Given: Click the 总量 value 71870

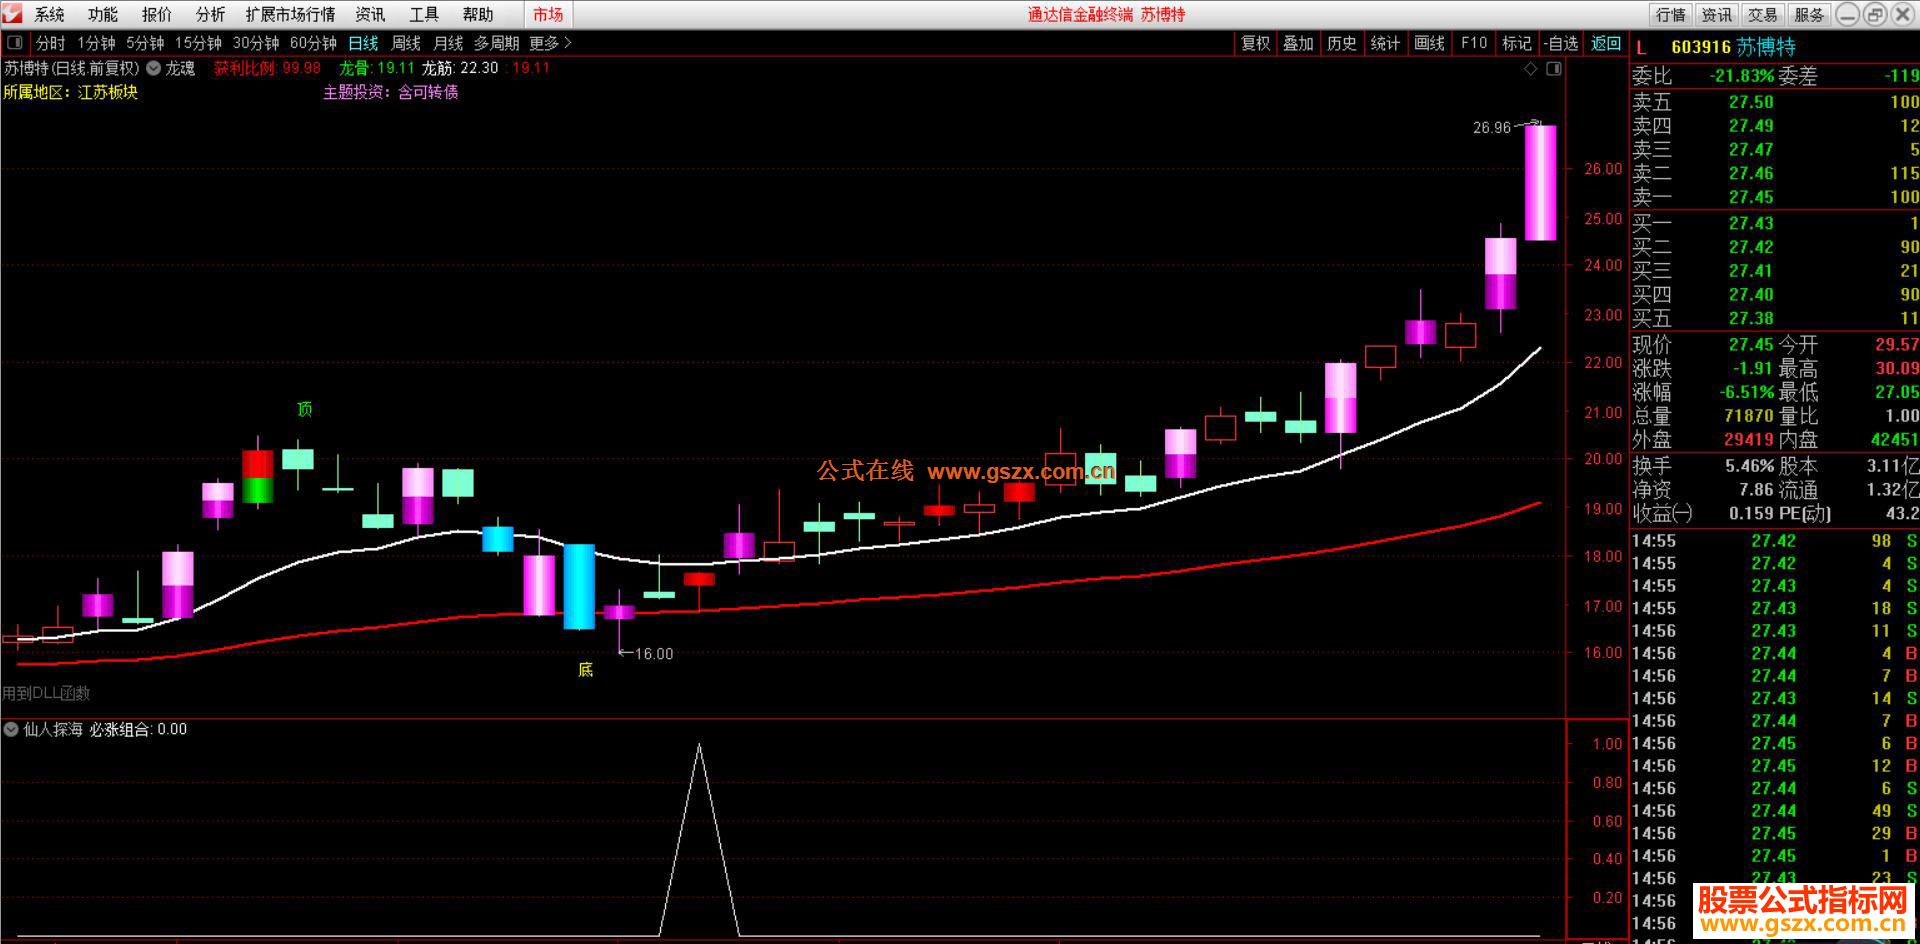Looking at the screenshot, I should (1748, 415).
